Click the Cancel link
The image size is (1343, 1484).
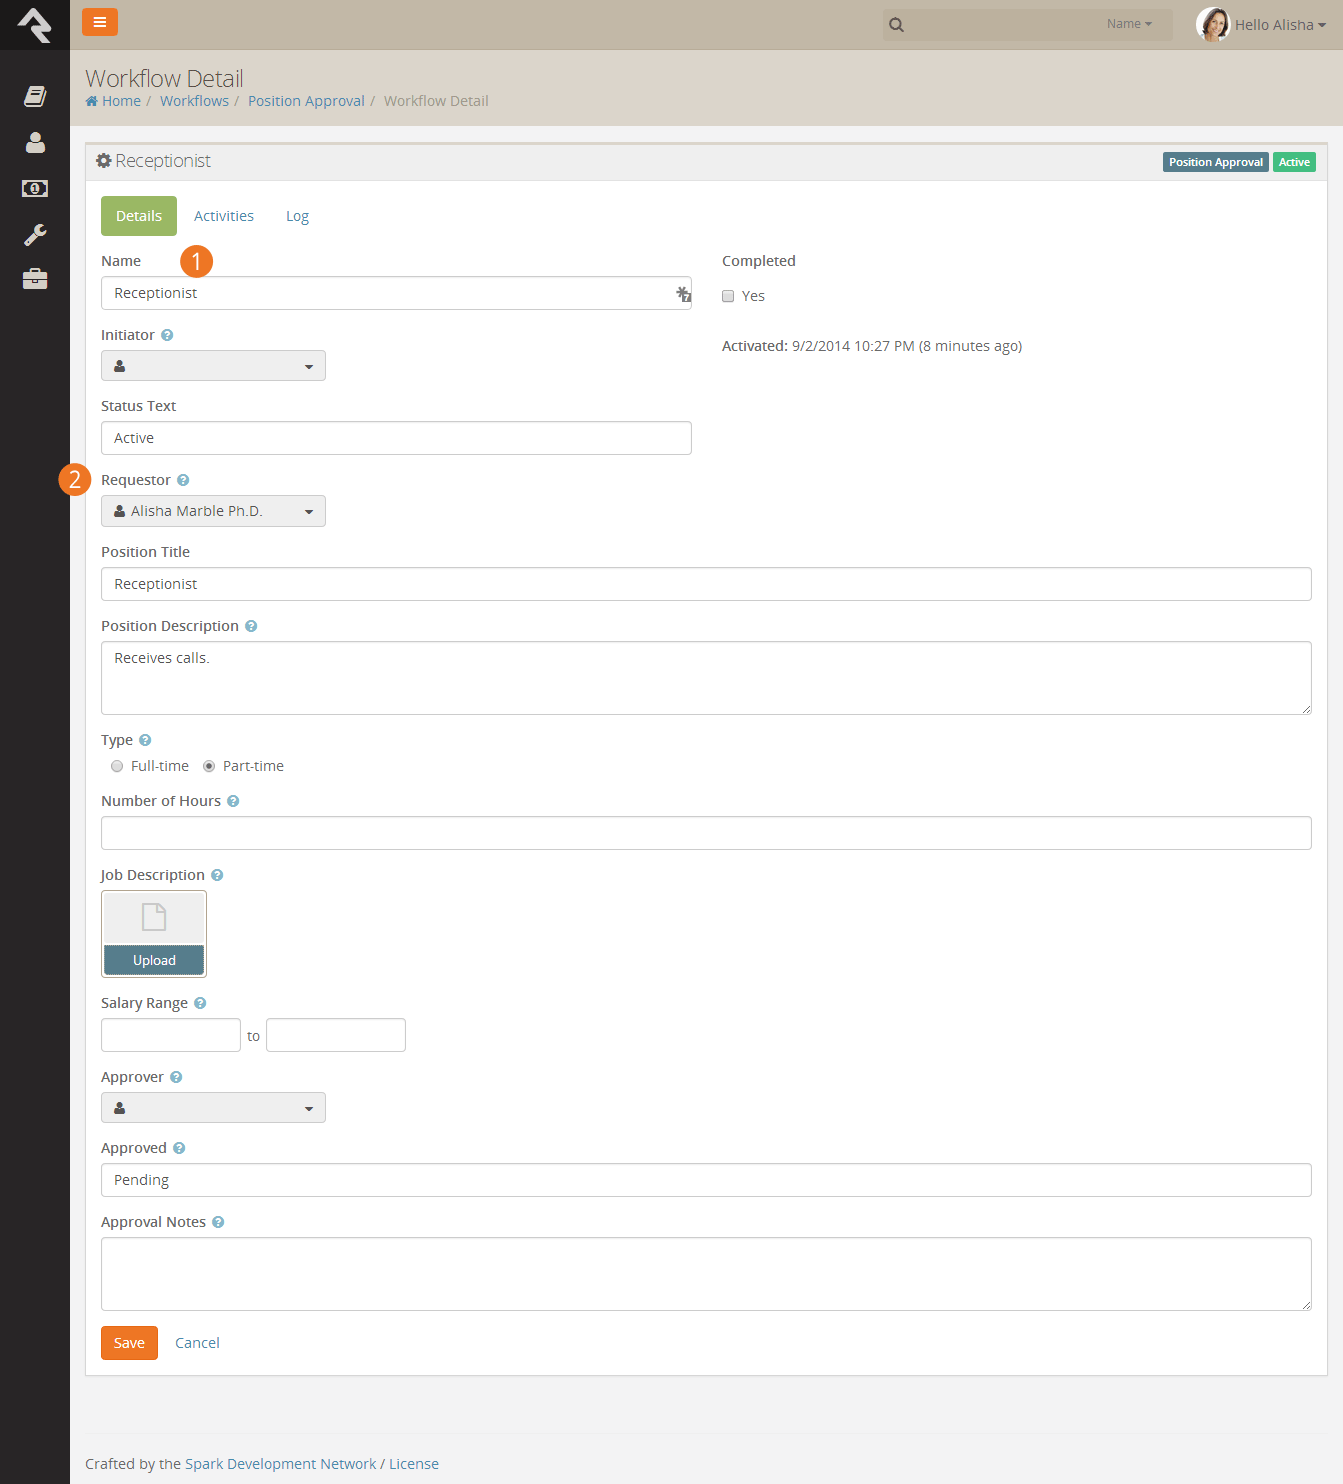tap(197, 1343)
